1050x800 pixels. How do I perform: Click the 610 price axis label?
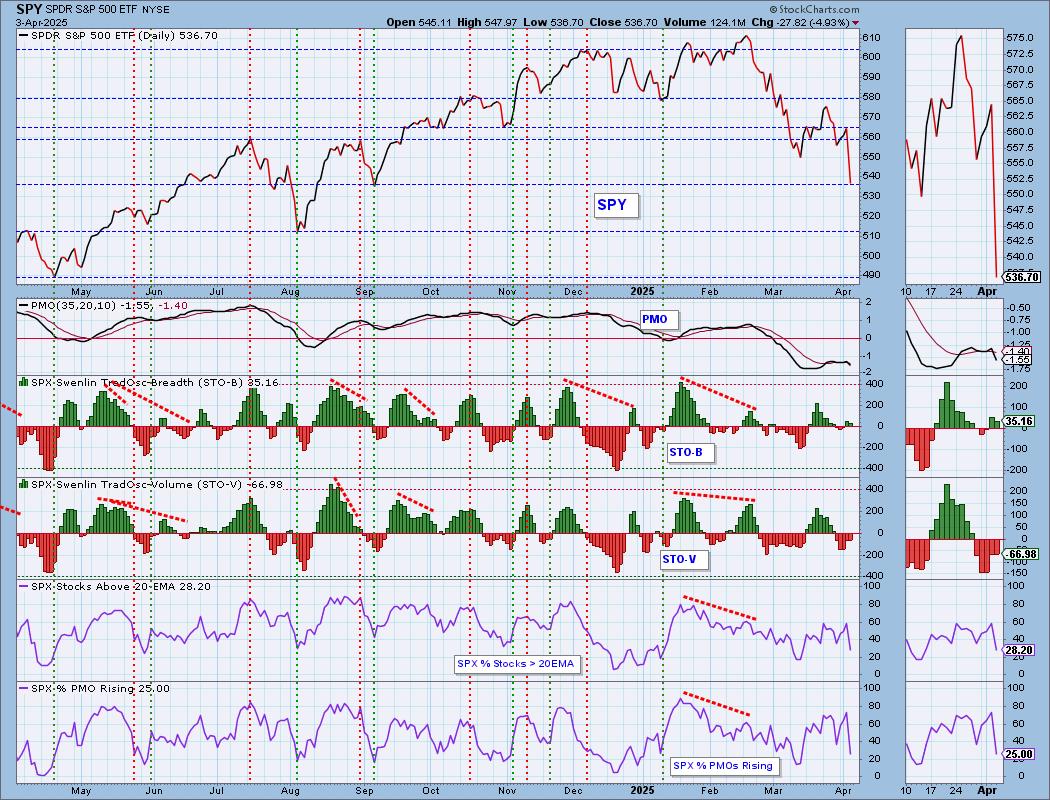(869, 38)
